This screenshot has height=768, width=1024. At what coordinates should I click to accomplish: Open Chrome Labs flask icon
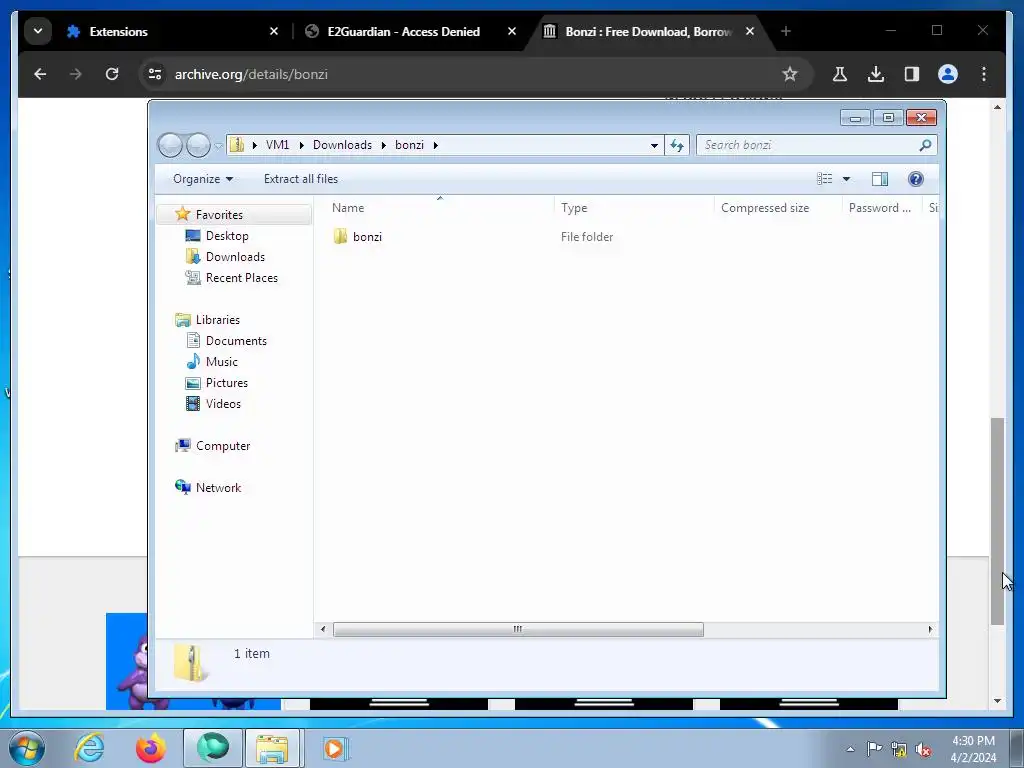[x=840, y=74]
